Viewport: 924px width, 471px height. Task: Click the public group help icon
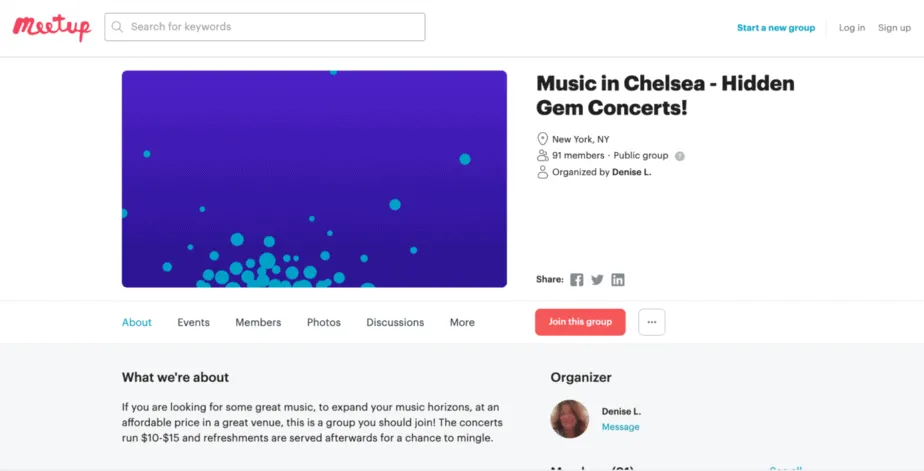680,156
